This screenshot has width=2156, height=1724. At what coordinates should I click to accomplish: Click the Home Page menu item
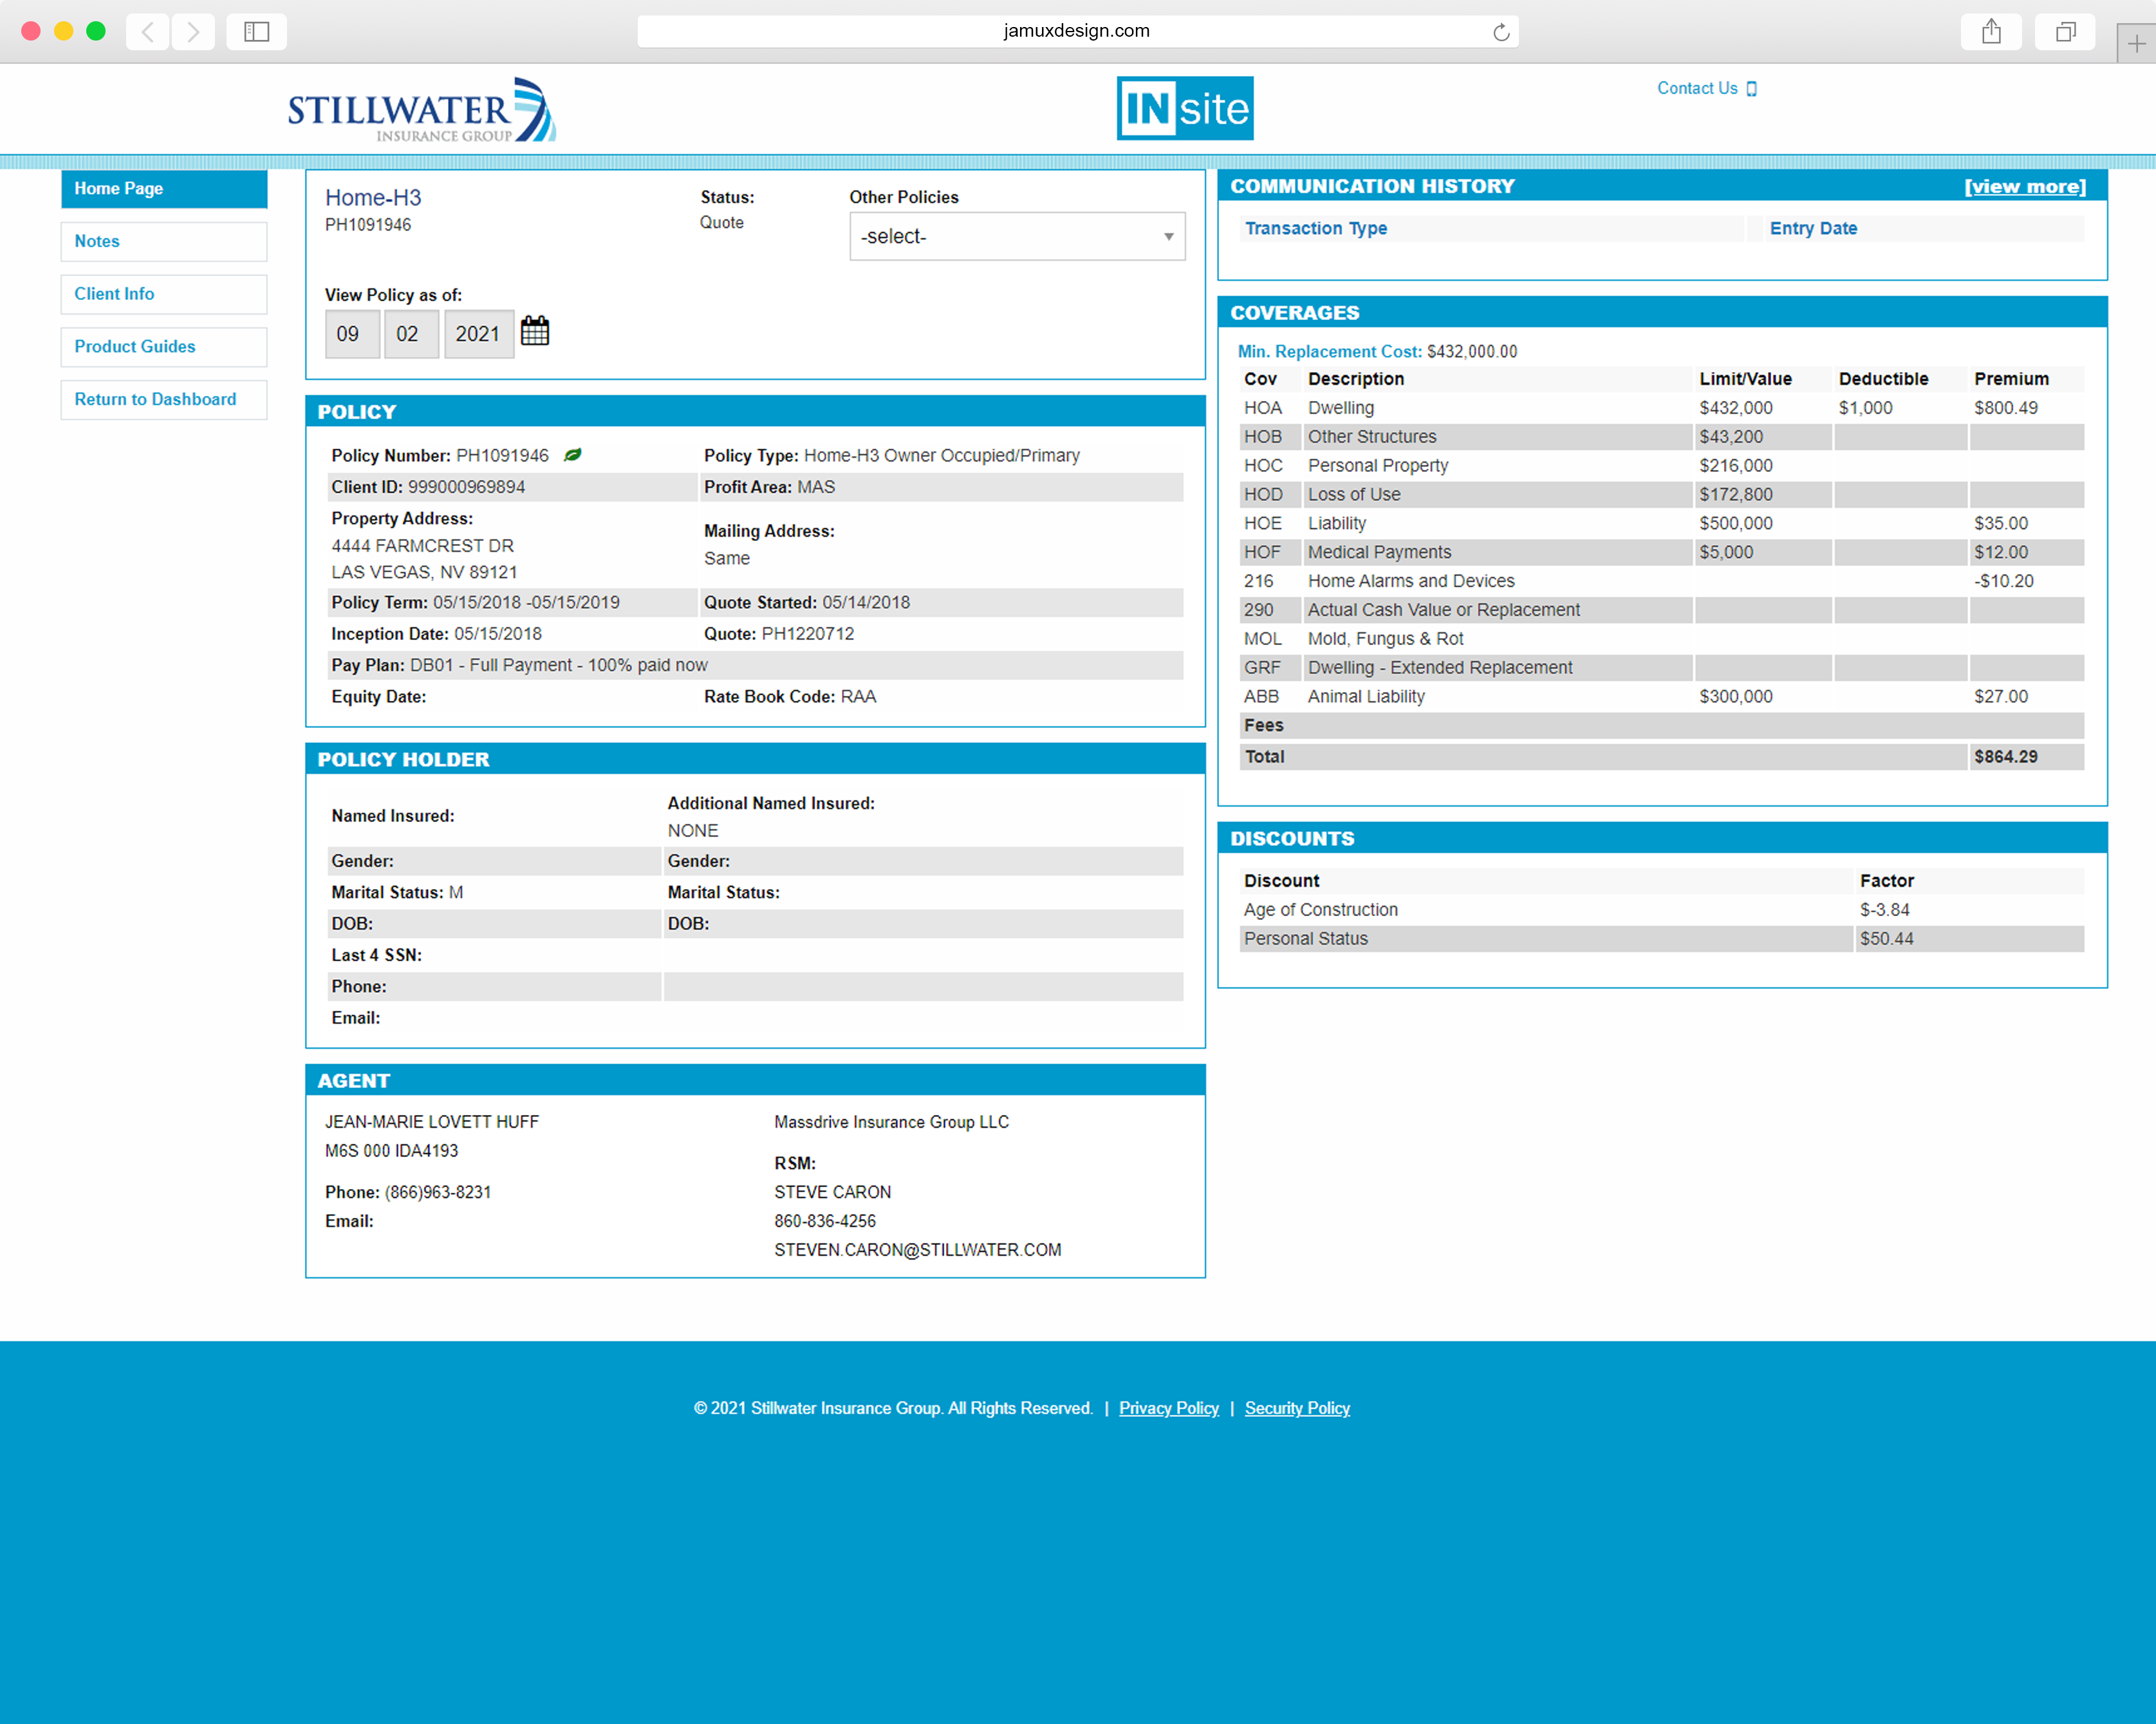tap(164, 188)
